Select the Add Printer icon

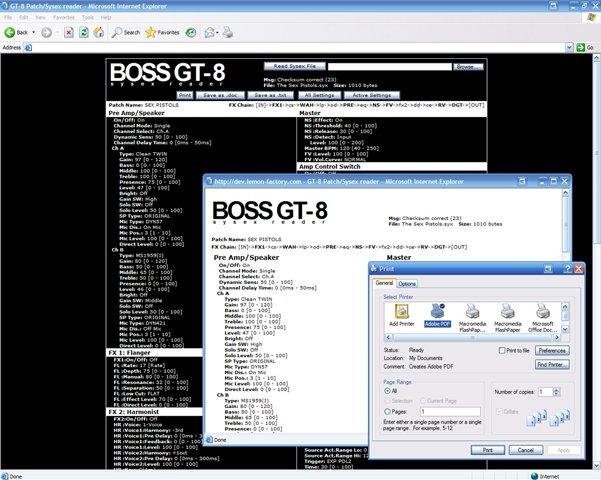401,315
